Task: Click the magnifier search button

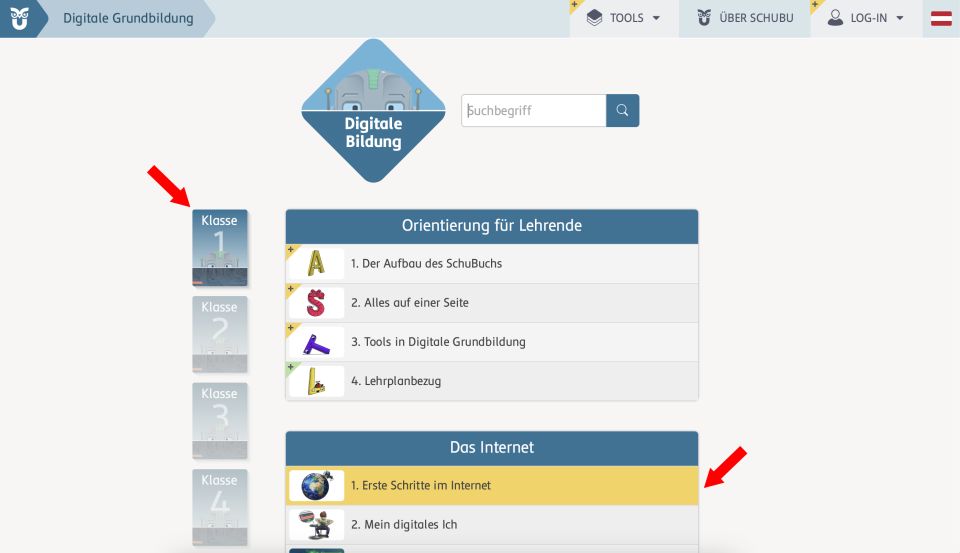Action: pos(622,111)
